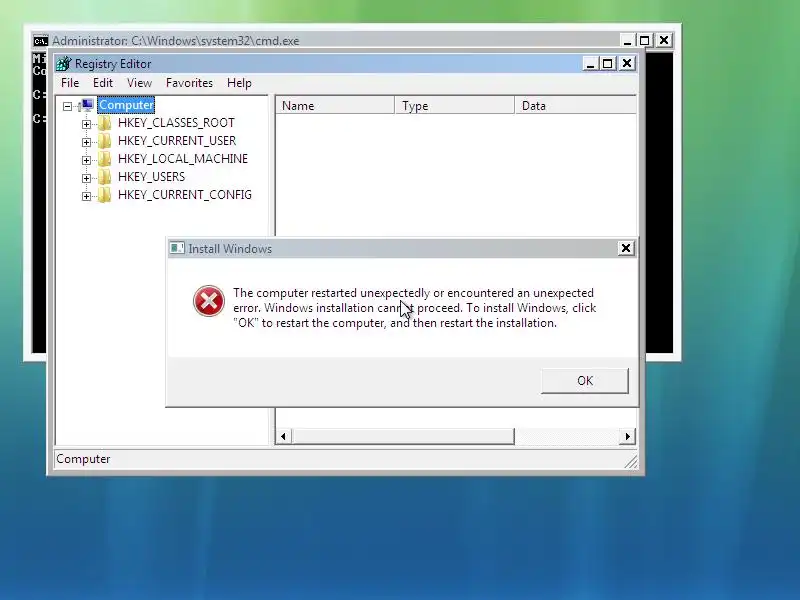Minimize the Registry Editor window

[x=590, y=63]
